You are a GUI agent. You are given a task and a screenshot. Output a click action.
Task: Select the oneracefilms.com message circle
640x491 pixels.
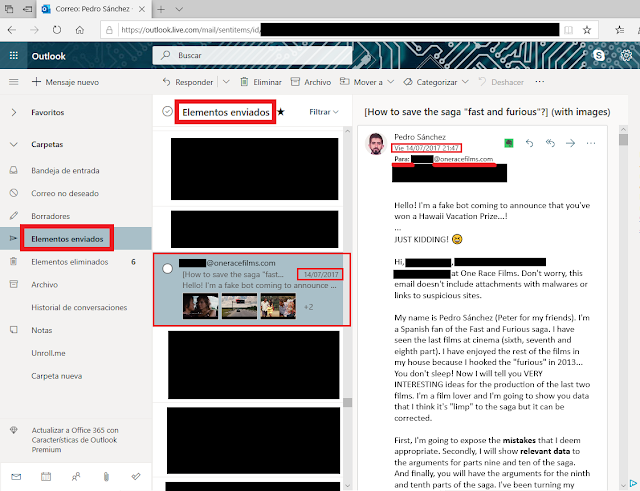167,269
